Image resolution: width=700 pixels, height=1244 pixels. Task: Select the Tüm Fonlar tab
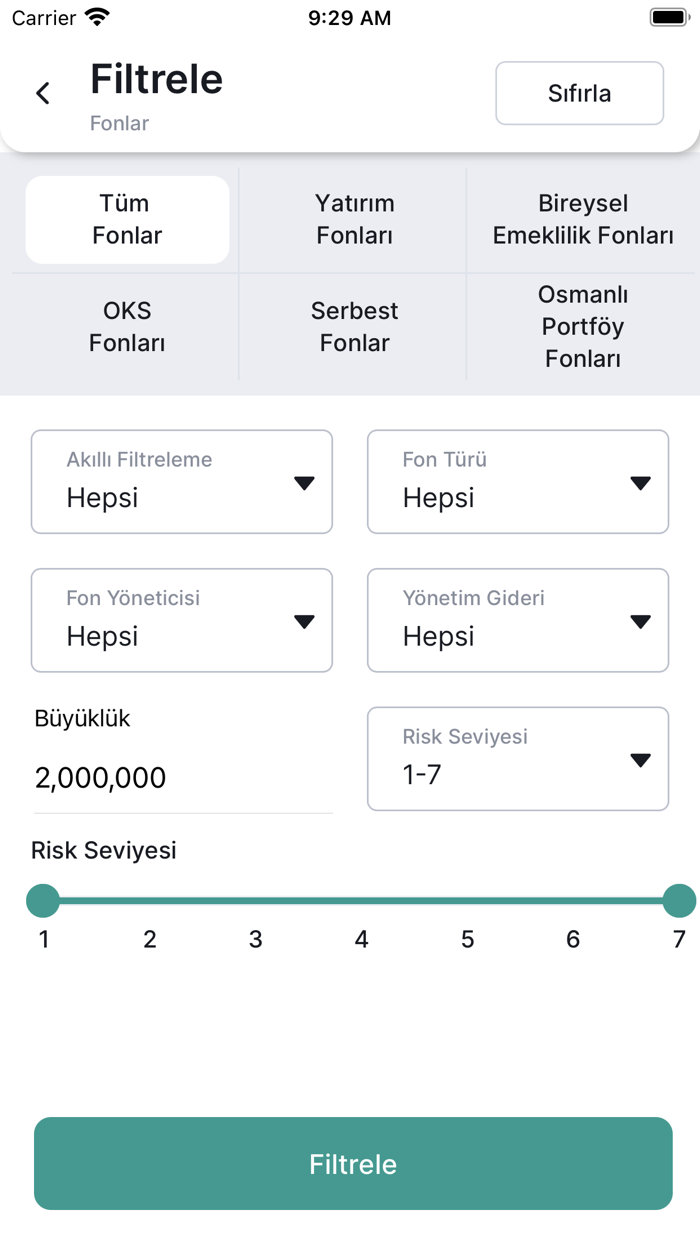[x=126, y=219]
